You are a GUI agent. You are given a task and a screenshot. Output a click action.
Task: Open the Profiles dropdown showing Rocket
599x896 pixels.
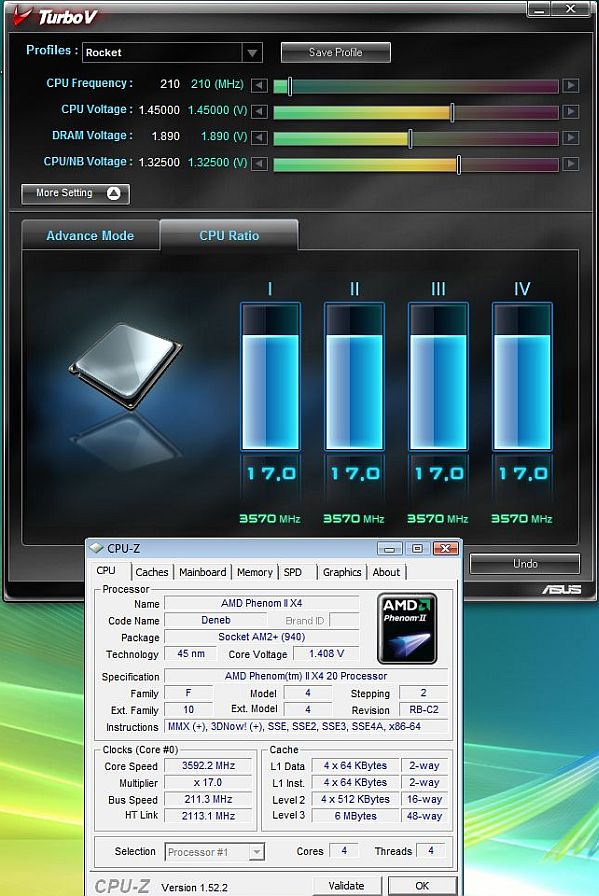[x=172, y=53]
